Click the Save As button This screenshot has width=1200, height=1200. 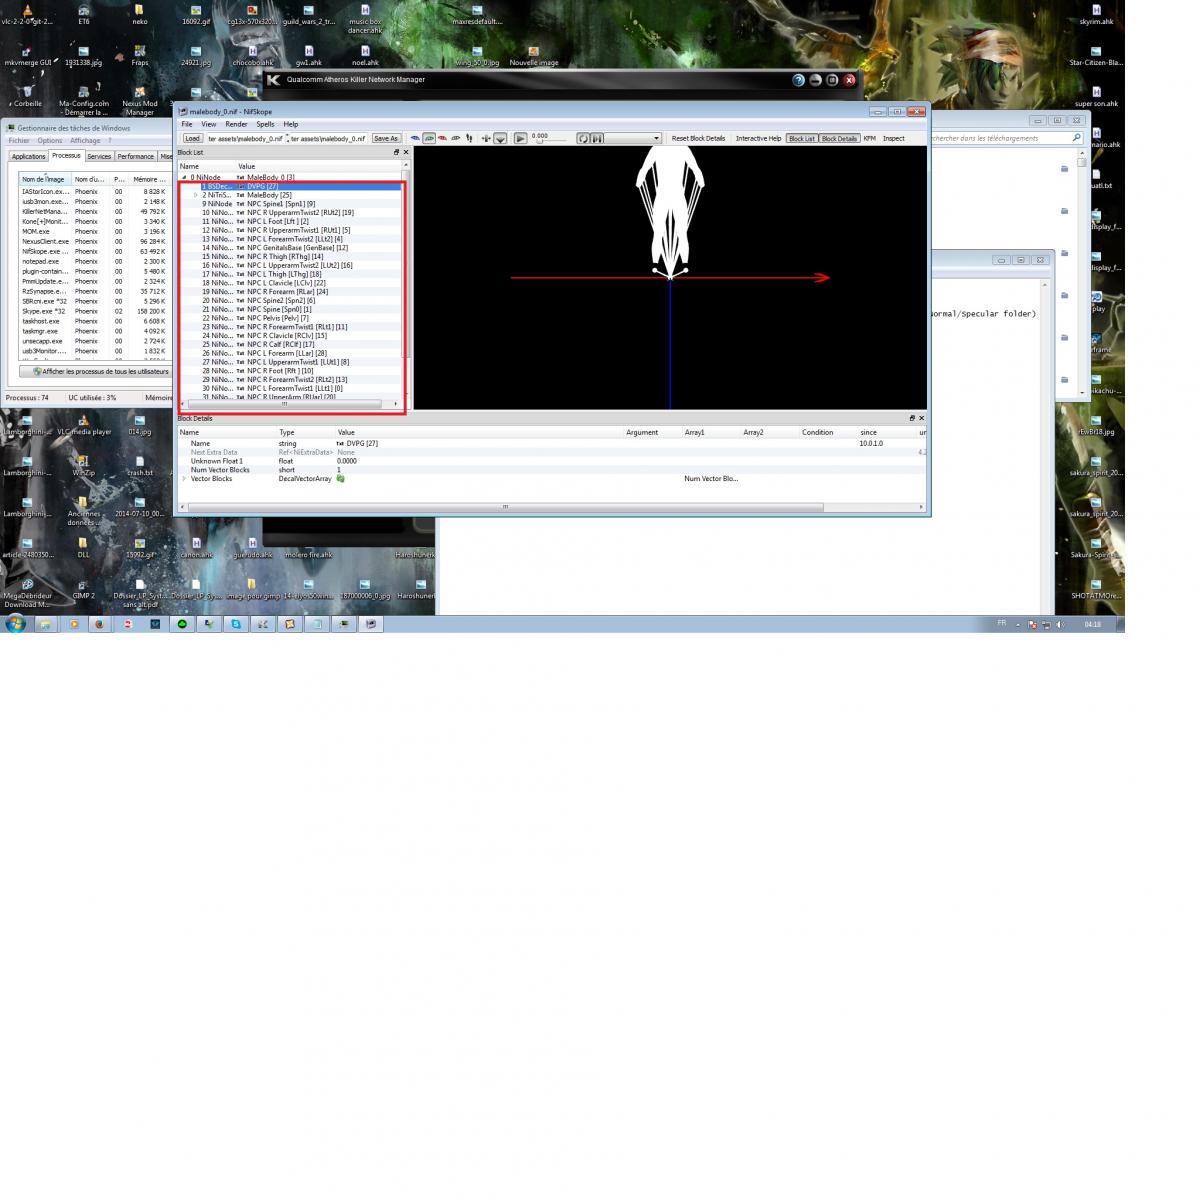tap(386, 138)
